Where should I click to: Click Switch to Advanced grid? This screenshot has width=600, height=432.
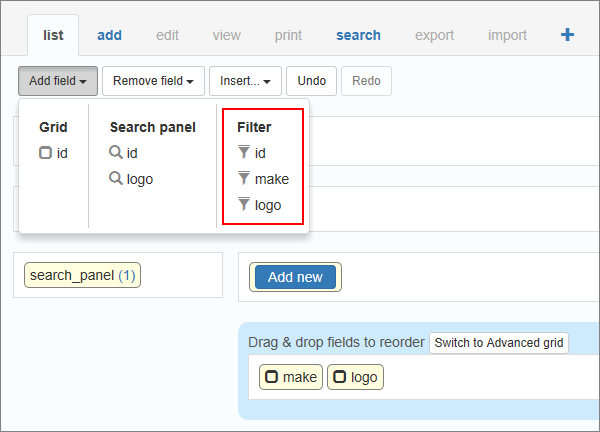pos(499,342)
